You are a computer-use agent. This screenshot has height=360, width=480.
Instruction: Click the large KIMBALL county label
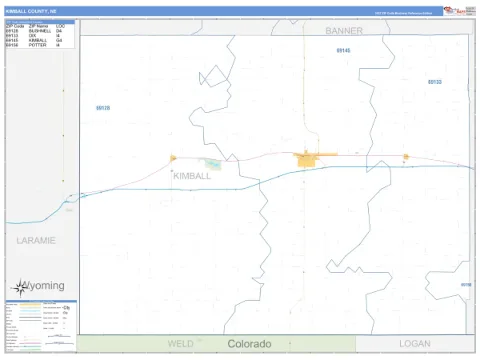point(192,176)
